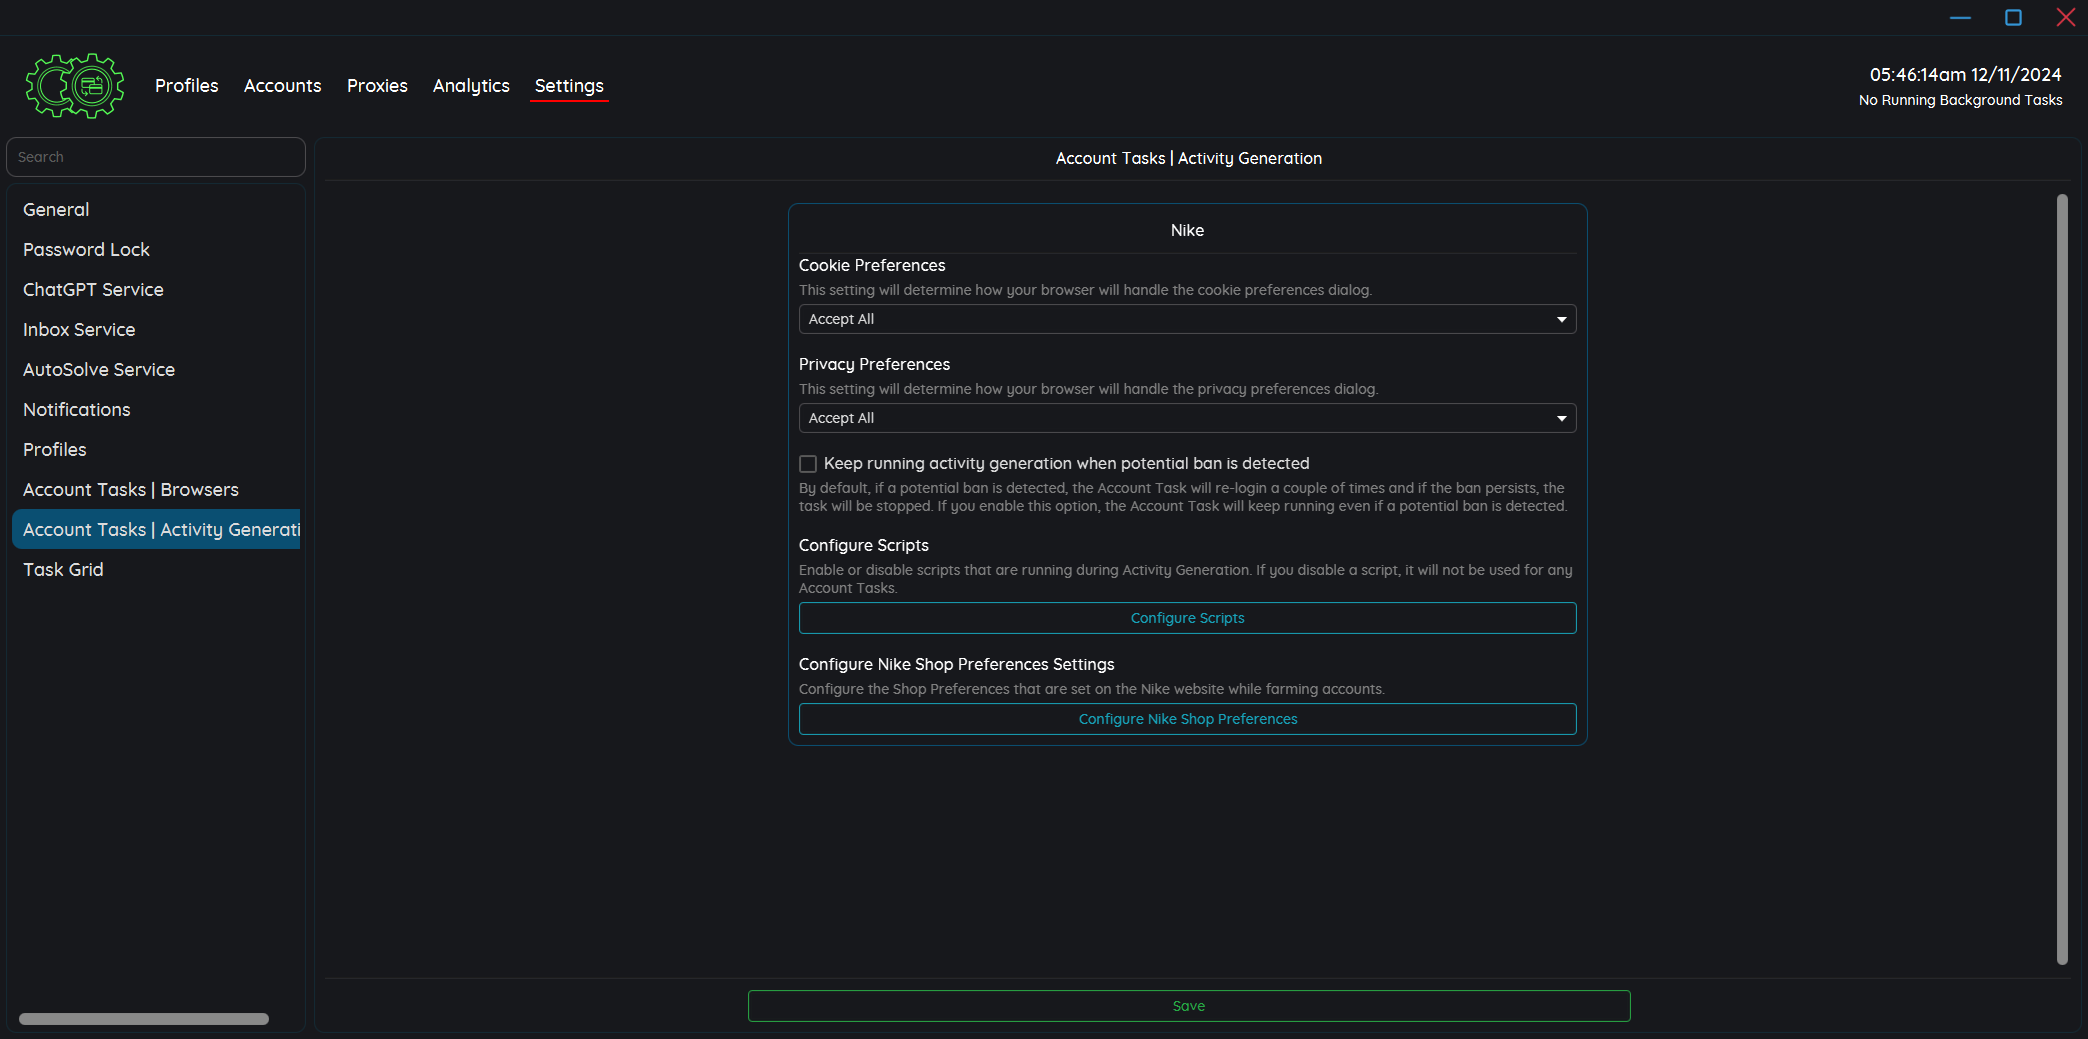This screenshot has height=1039, width=2088.
Task: Switch to the Profiles tab
Action: point(186,86)
